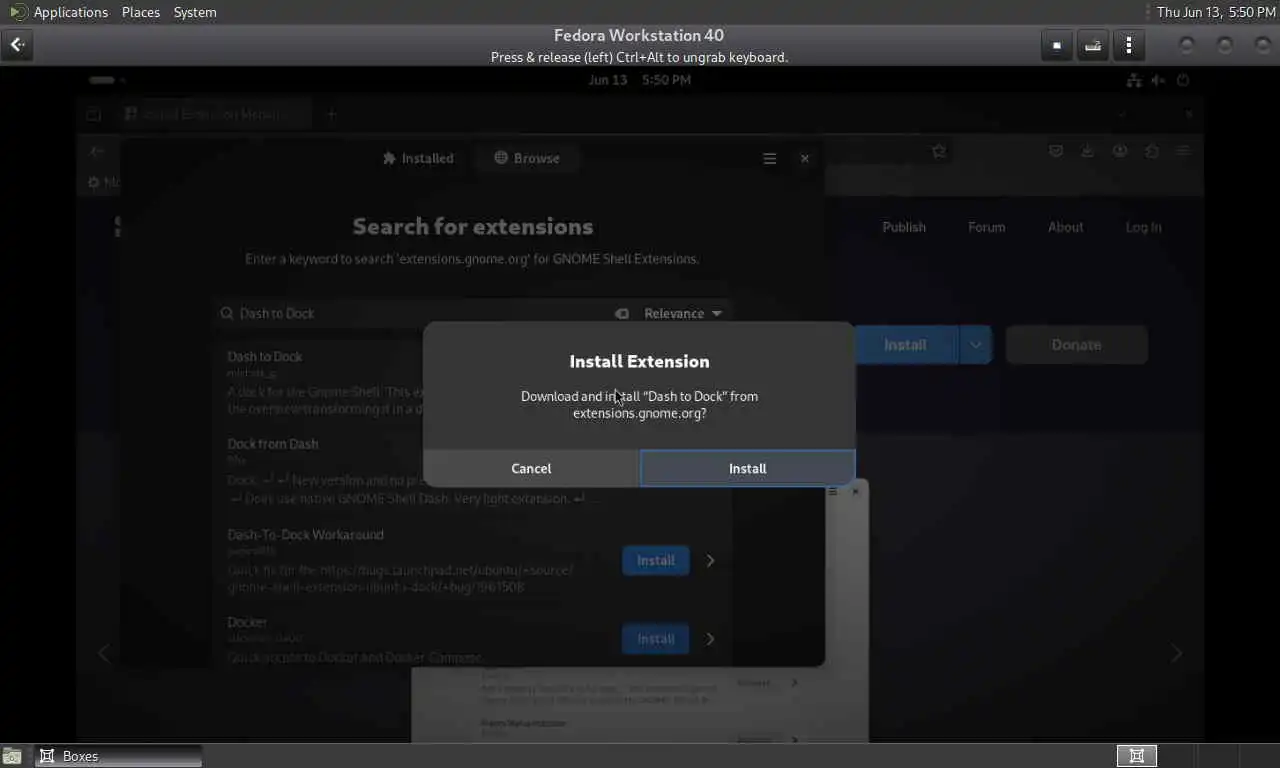This screenshot has height=768, width=1280.
Task: Open Extension Manager hamburger menu
Action: 770,158
